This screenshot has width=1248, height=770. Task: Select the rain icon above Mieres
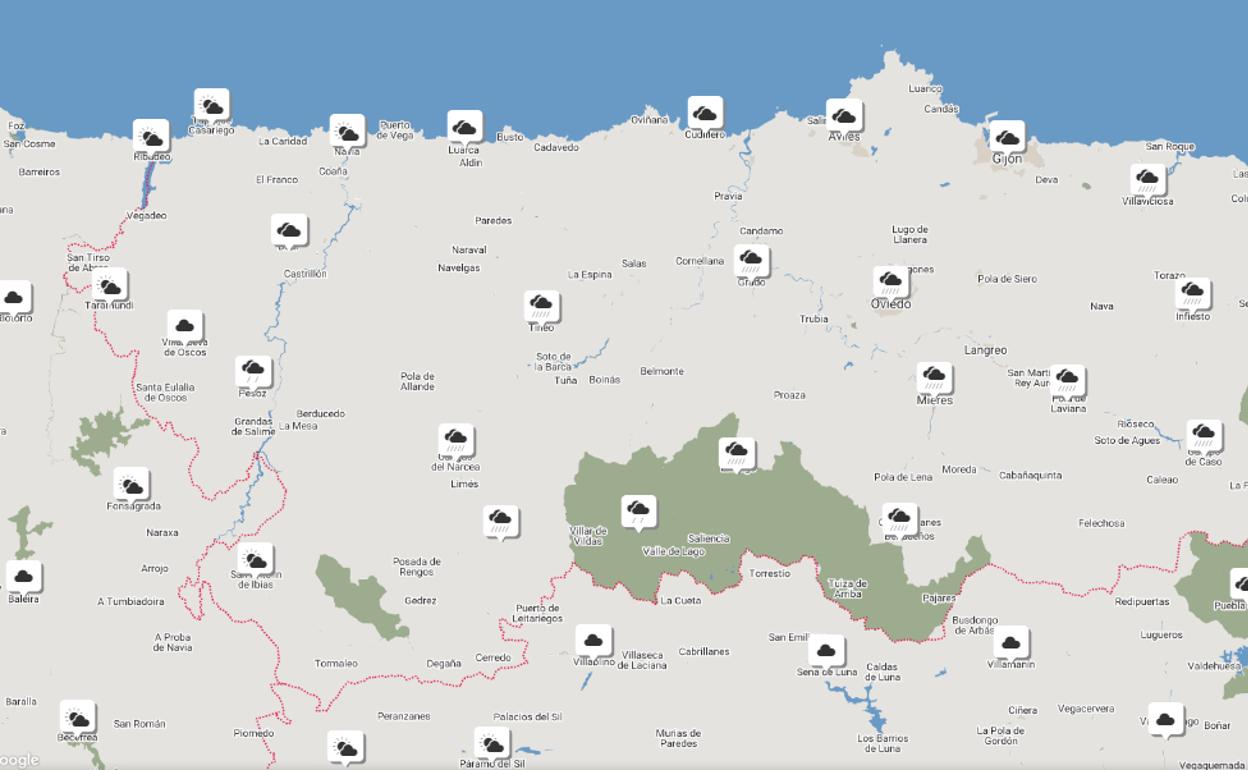934,377
